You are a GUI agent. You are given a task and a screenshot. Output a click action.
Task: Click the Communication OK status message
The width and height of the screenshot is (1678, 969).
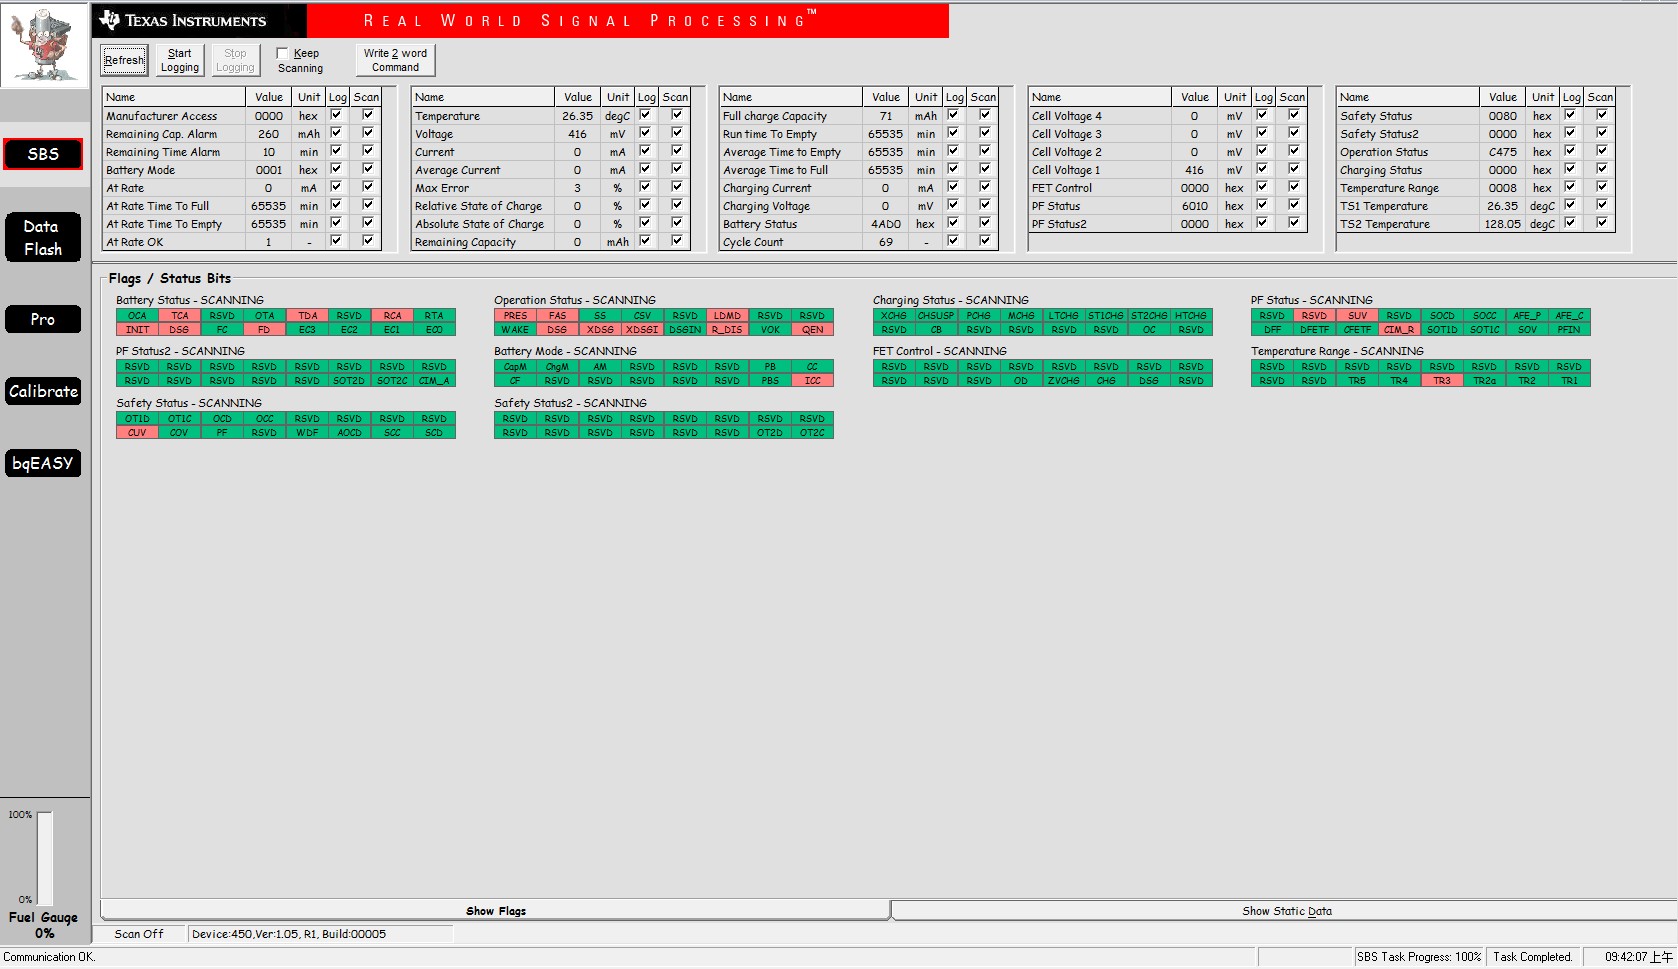49,957
